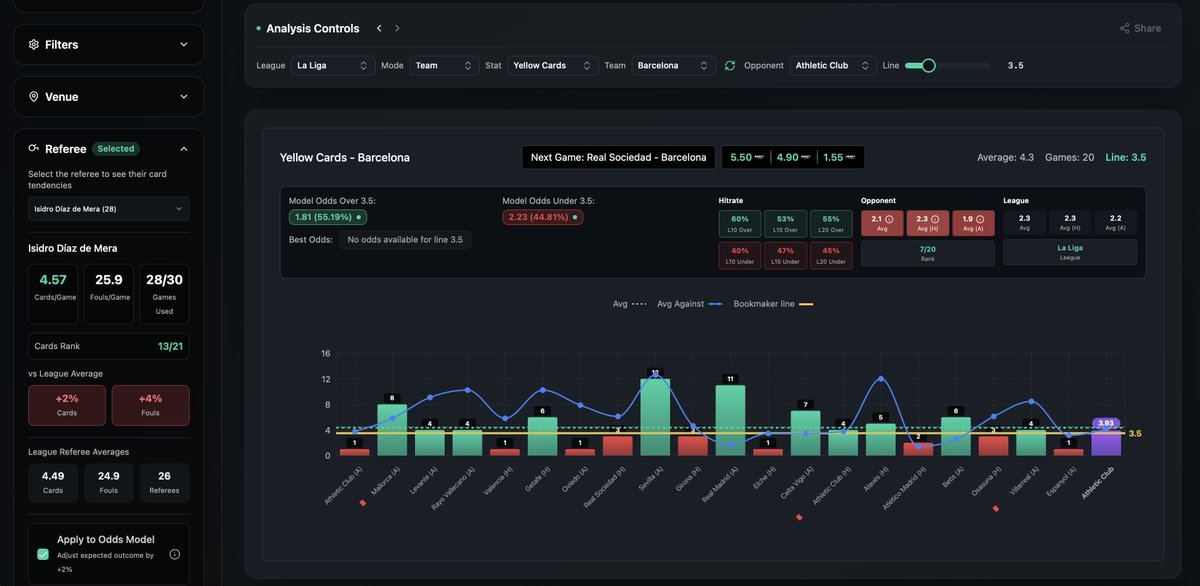Image resolution: width=1200 pixels, height=586 pixels.
Task: Toggle Bookmaker line legend entry
Action: click(773, 304)
